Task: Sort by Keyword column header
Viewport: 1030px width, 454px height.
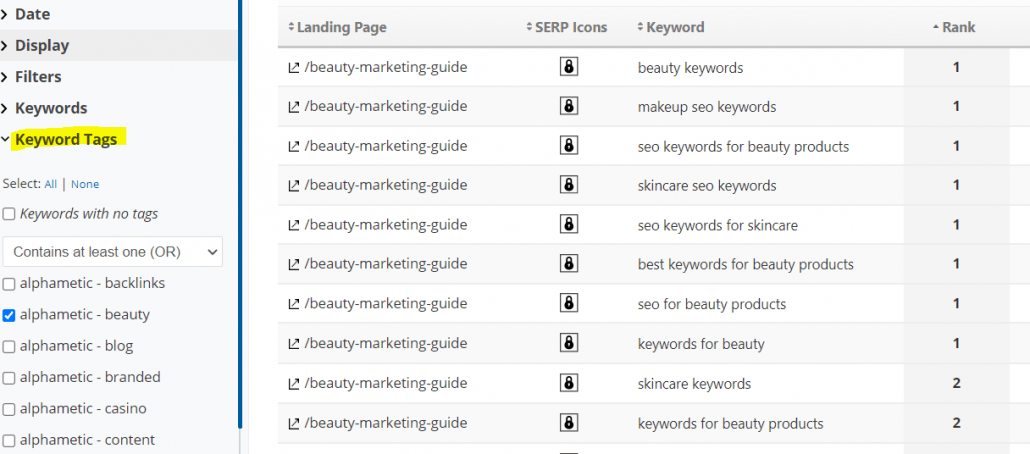Action: coord(671,28)
